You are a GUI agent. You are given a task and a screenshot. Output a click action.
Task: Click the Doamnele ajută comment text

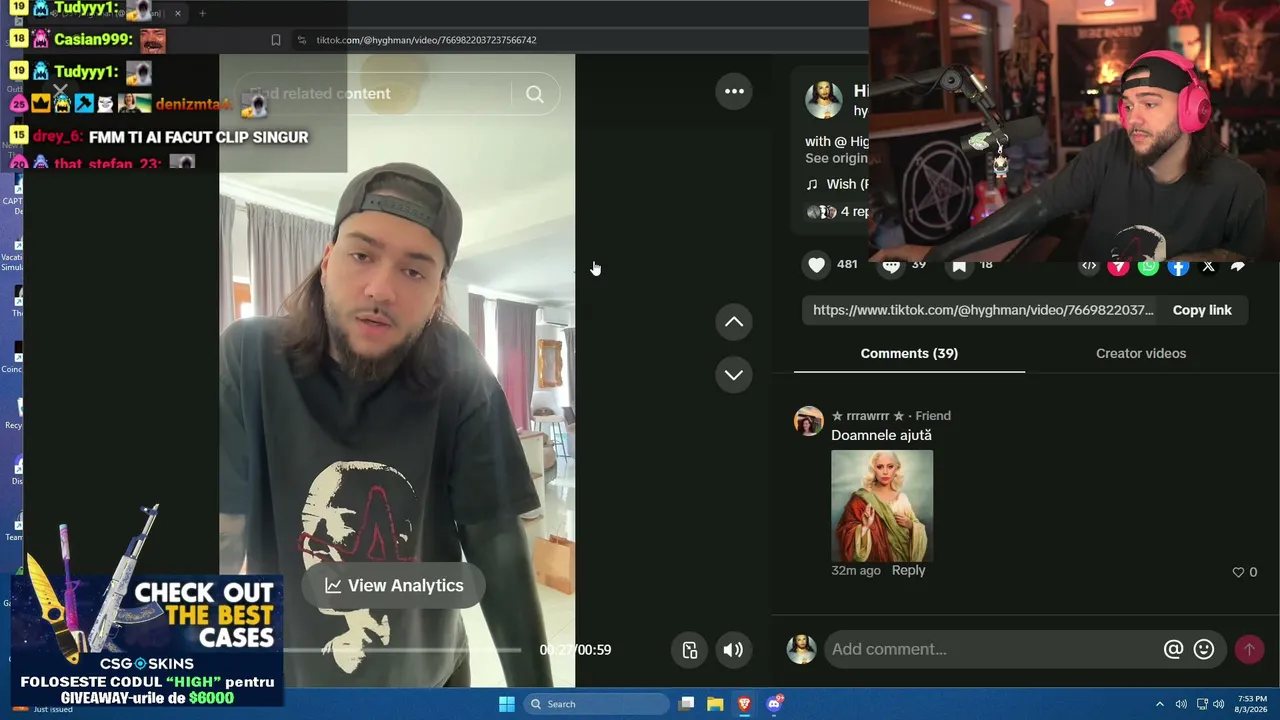point(881,435)
